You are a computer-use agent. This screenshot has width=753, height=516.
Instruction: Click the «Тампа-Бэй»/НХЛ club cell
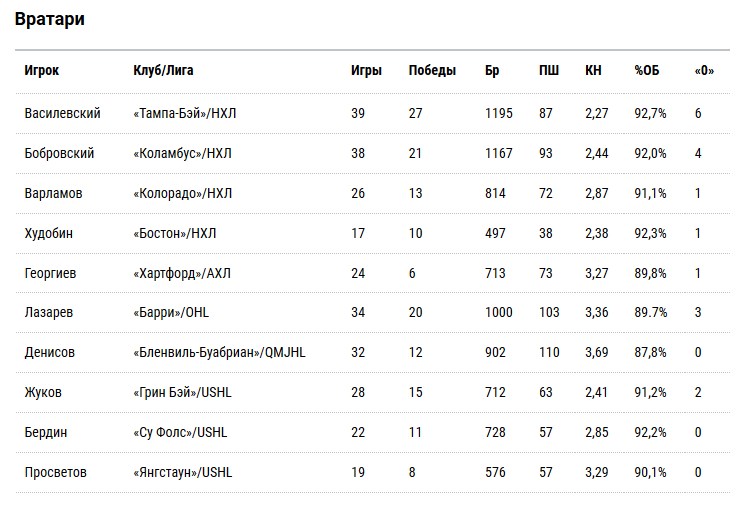[x=185, y=113]
